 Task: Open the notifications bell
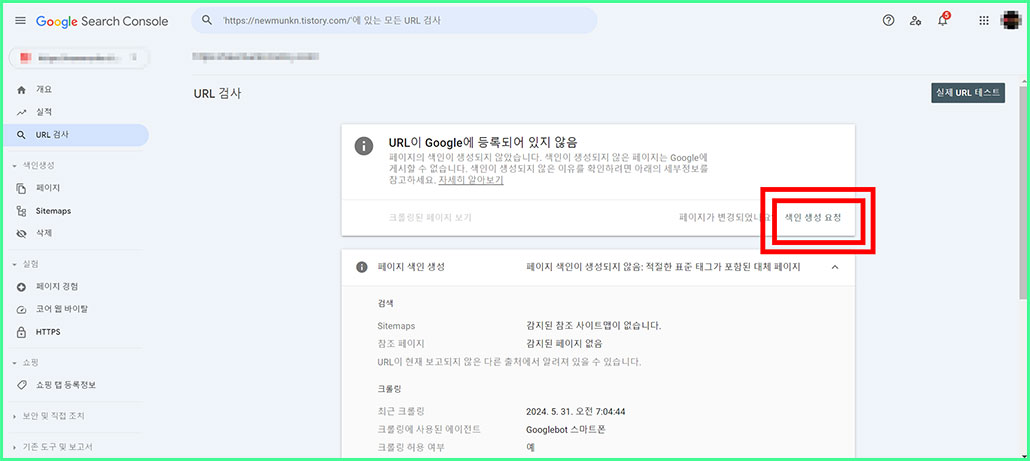click(x=943, y=20)
